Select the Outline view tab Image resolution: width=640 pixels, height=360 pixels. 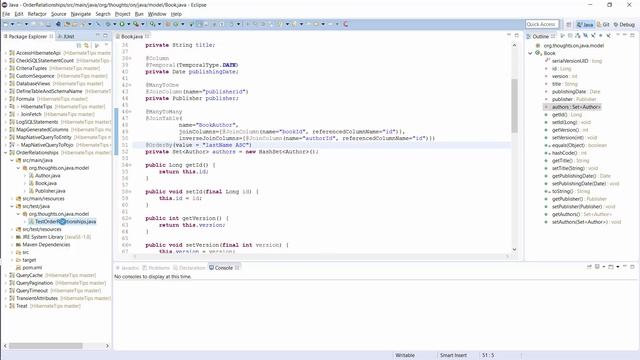pyautogui.click(x=541, y=36)
